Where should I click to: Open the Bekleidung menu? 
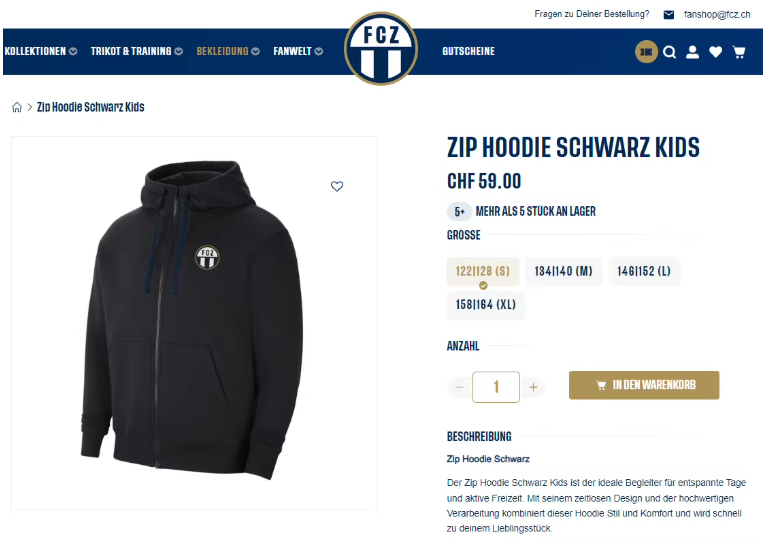point(228,51)
